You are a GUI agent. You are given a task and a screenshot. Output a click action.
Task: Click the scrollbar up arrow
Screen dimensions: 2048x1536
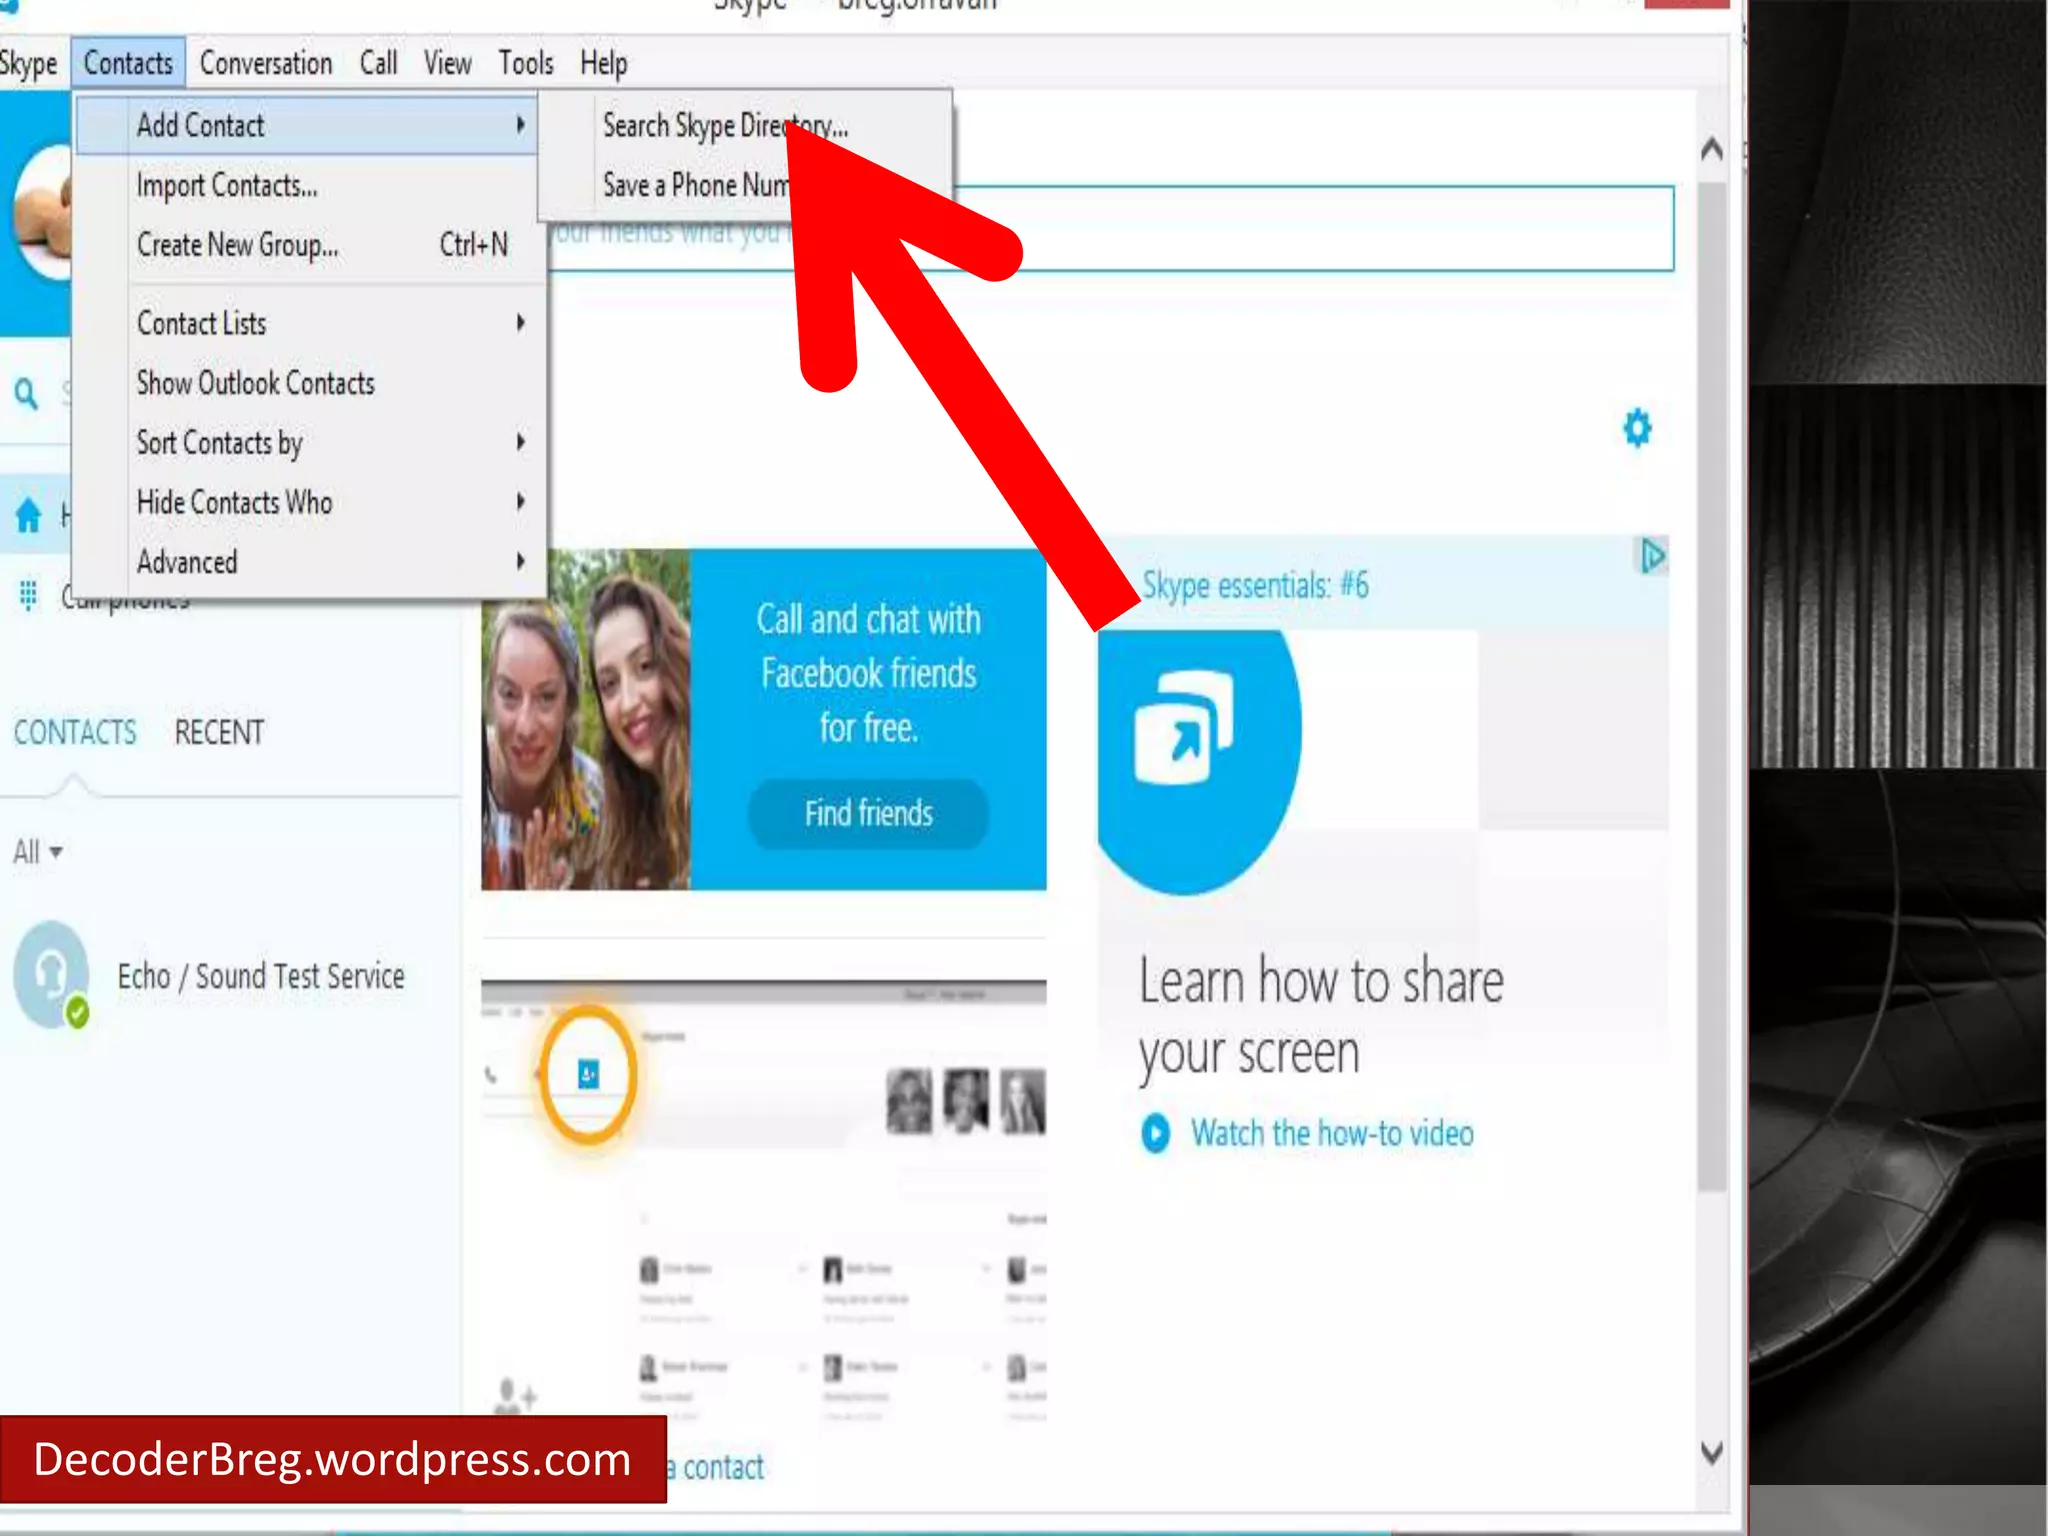(1711, 149)
